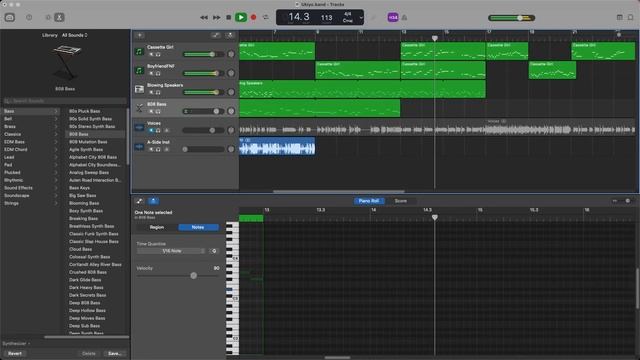Click the pan knob on 808 Bass track

tap(231, 111)
